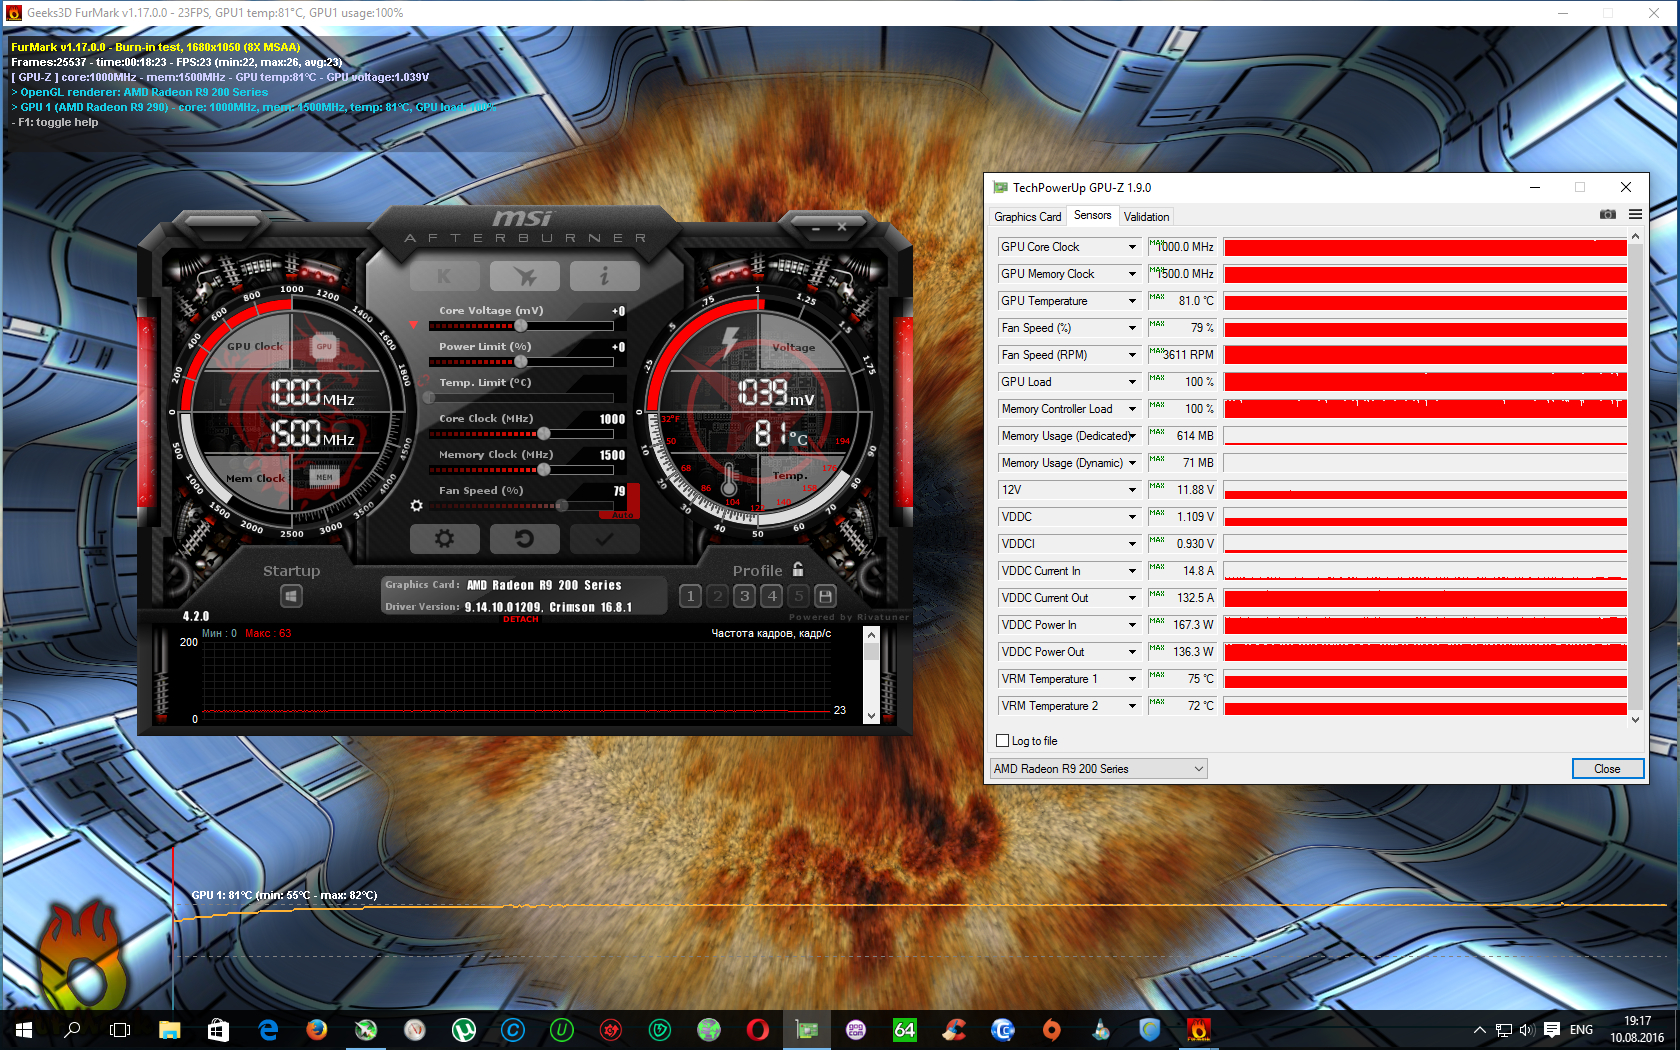The height and width of the screenshot is (1050, 1680).
Task: Enable the Log to file checkbox
Action: pos(1003,741)
